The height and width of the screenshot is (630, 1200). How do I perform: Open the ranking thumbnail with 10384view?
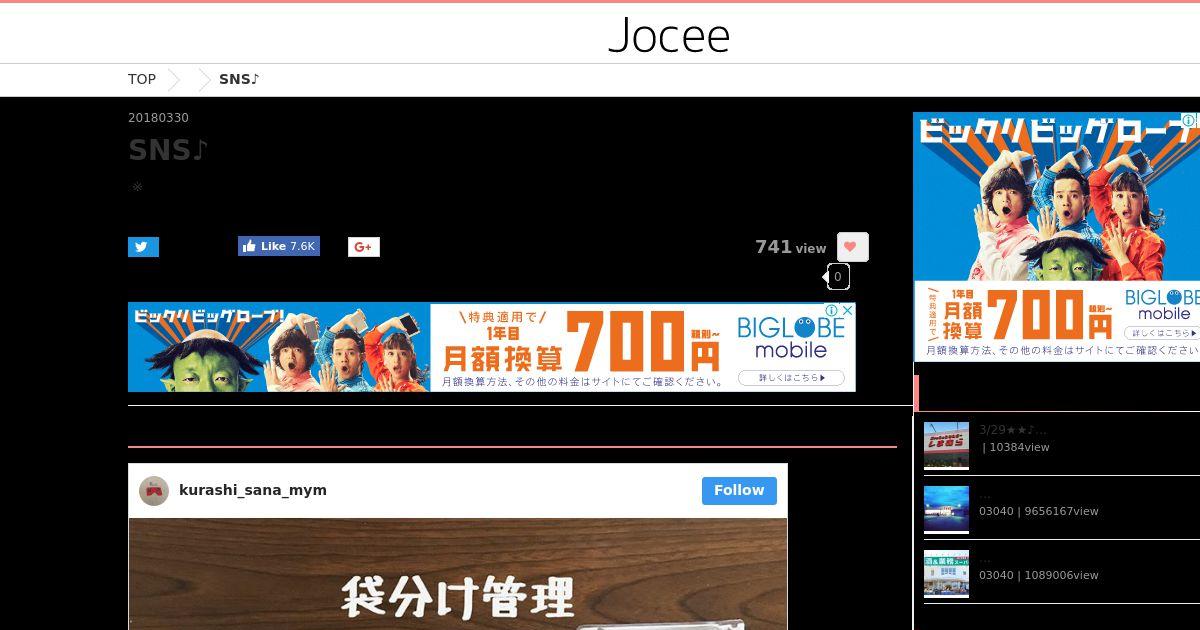pos(946,446)
